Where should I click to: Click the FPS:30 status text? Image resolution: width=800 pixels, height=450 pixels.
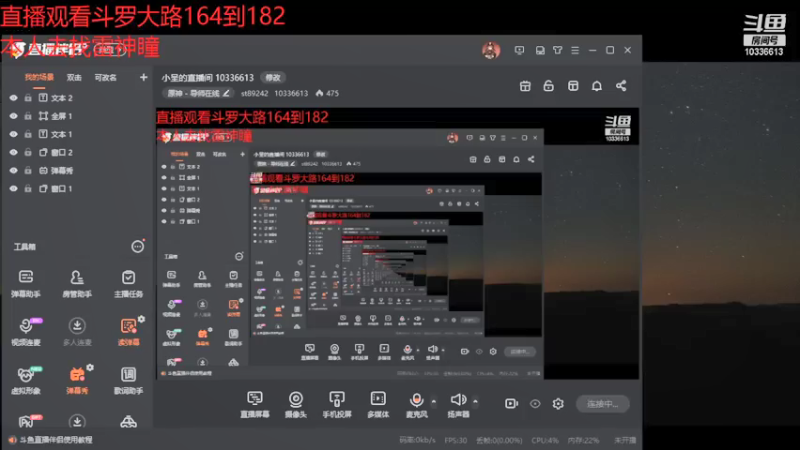coord(456,440)
